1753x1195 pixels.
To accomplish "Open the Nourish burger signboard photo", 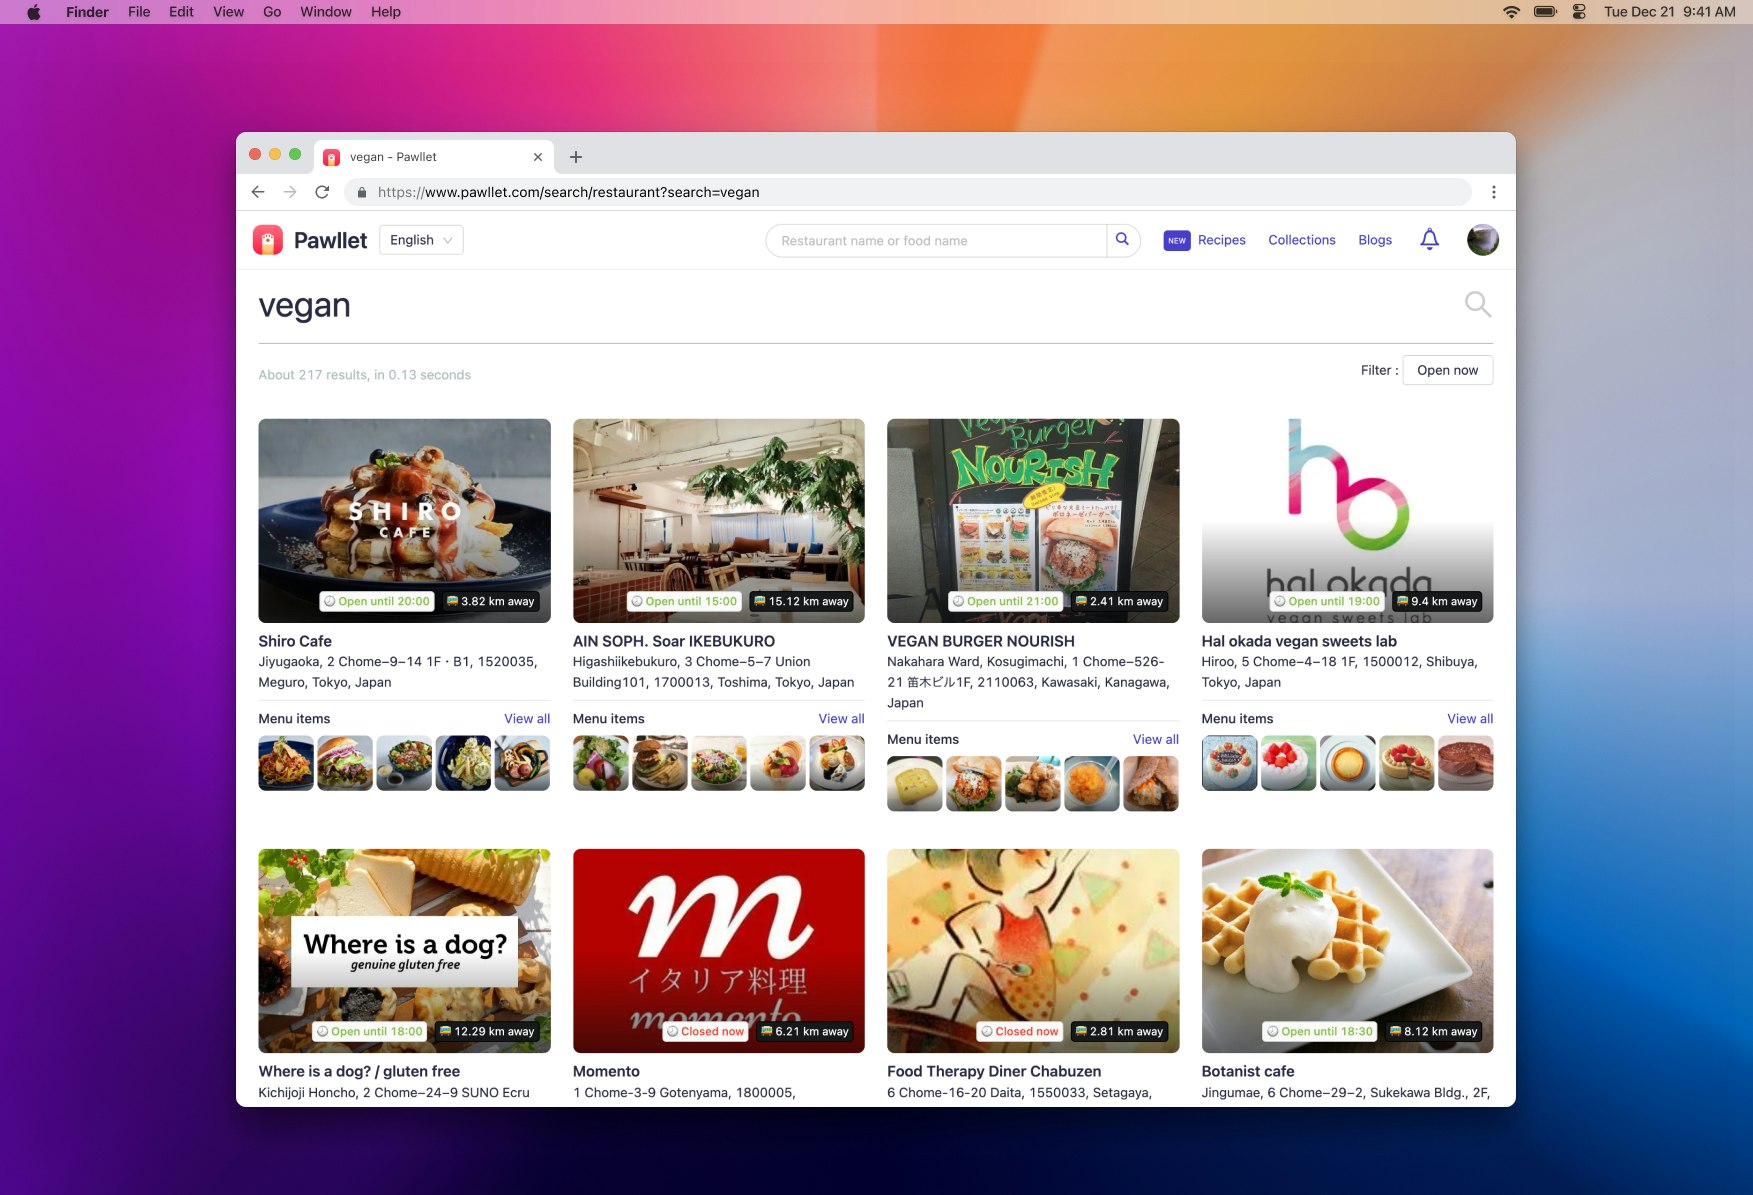I will (x=1033, y=520).
